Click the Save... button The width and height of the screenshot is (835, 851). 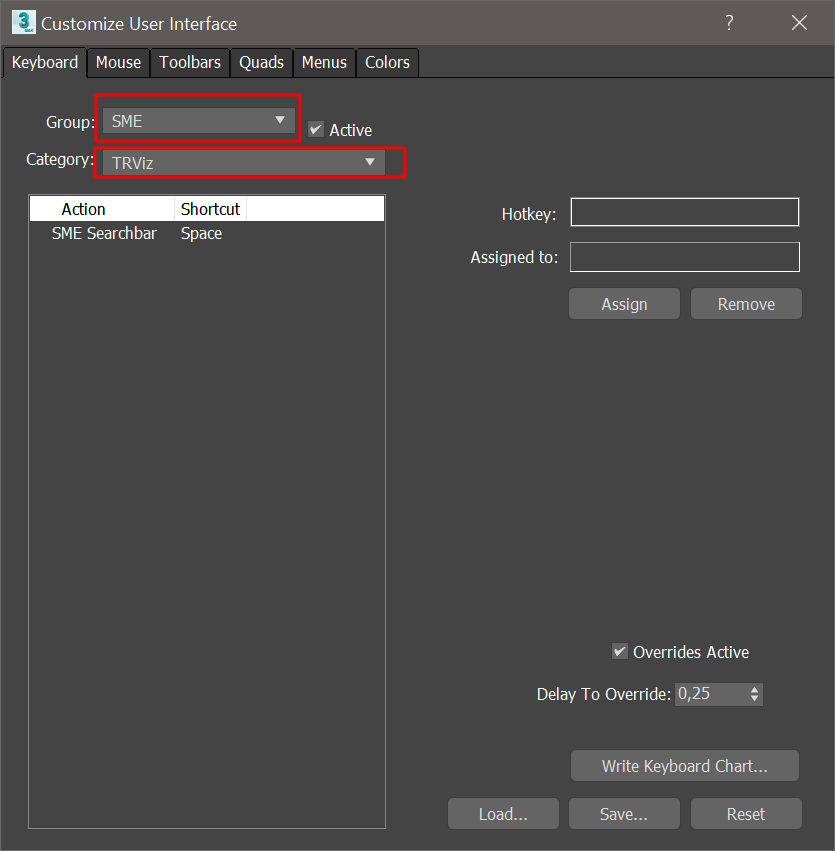(x=624, y=814)
